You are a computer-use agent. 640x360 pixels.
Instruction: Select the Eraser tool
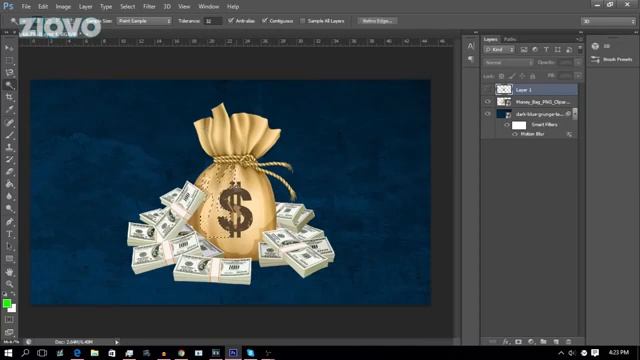9,172
